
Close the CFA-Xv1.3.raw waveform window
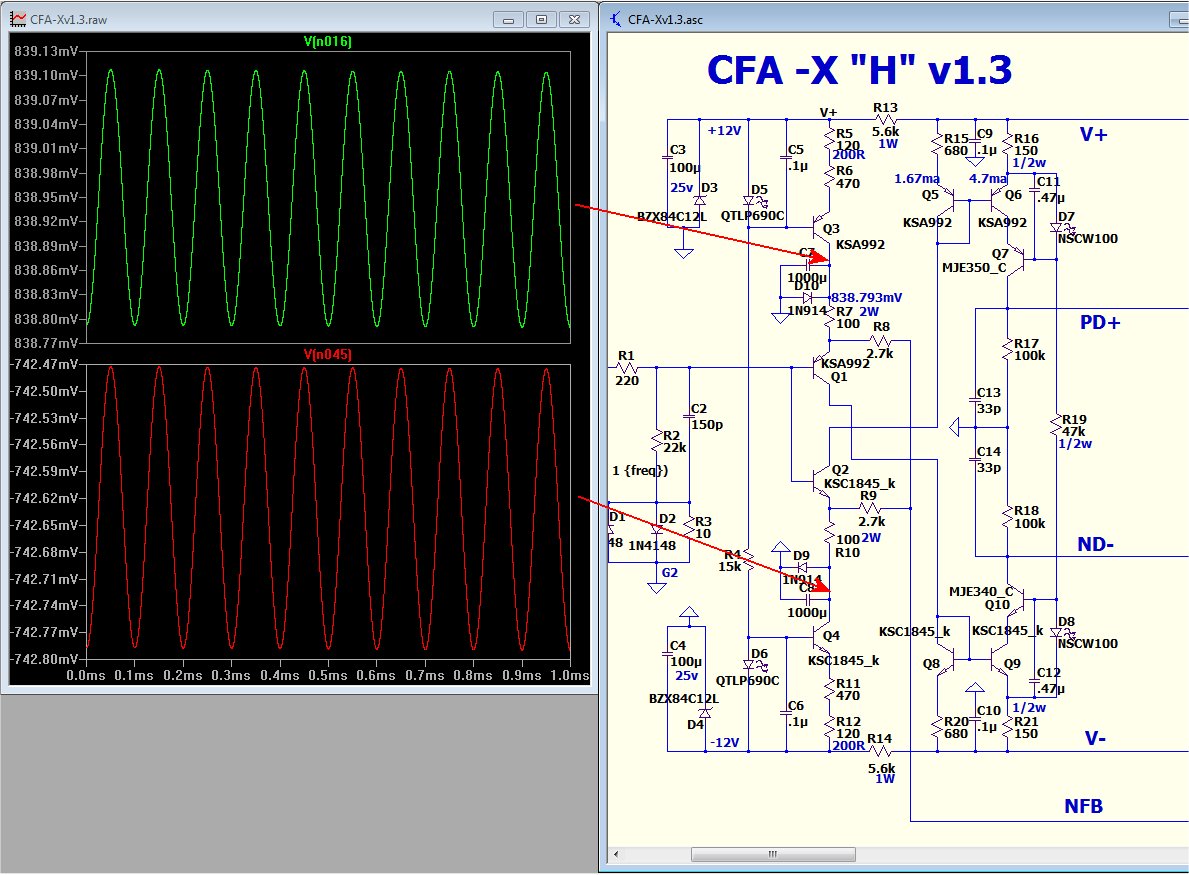coord(574,20)
